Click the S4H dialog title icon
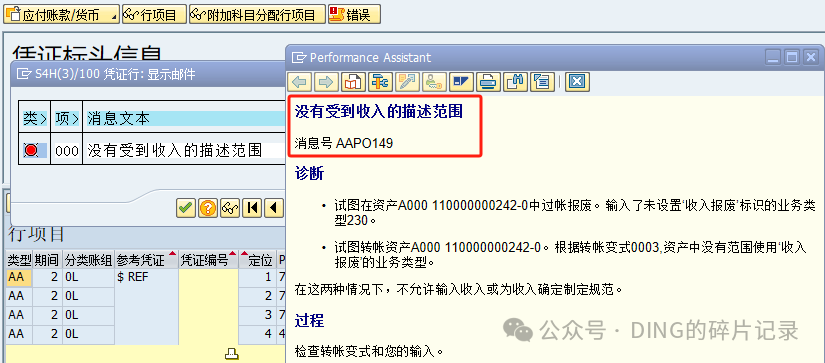This screenshot has width=825, height=363. pyautogui.click(x=24, y=74)
